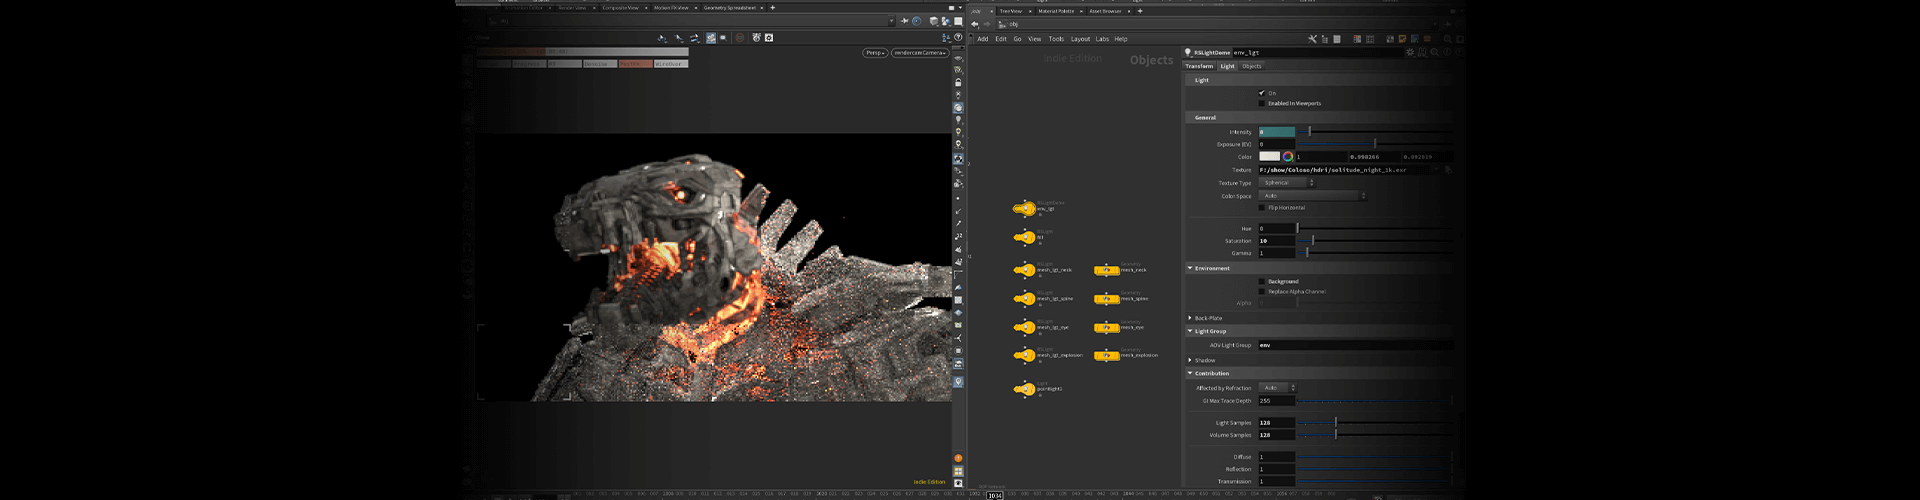The image size is (1920, 500).
Task: Toggle the PostFX button in render view
Action: [x=634, y=64]
